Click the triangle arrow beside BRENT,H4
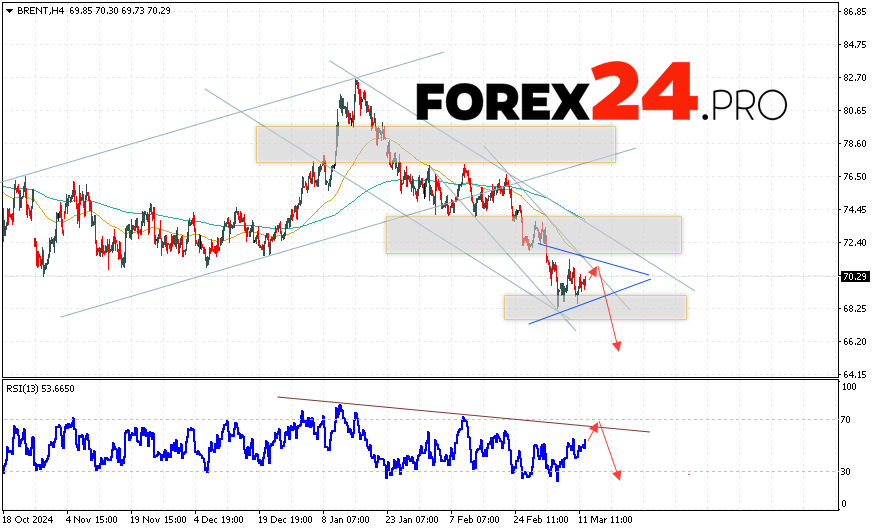The height and width of the screenshot is (531, 878). [x=9, y=9]
